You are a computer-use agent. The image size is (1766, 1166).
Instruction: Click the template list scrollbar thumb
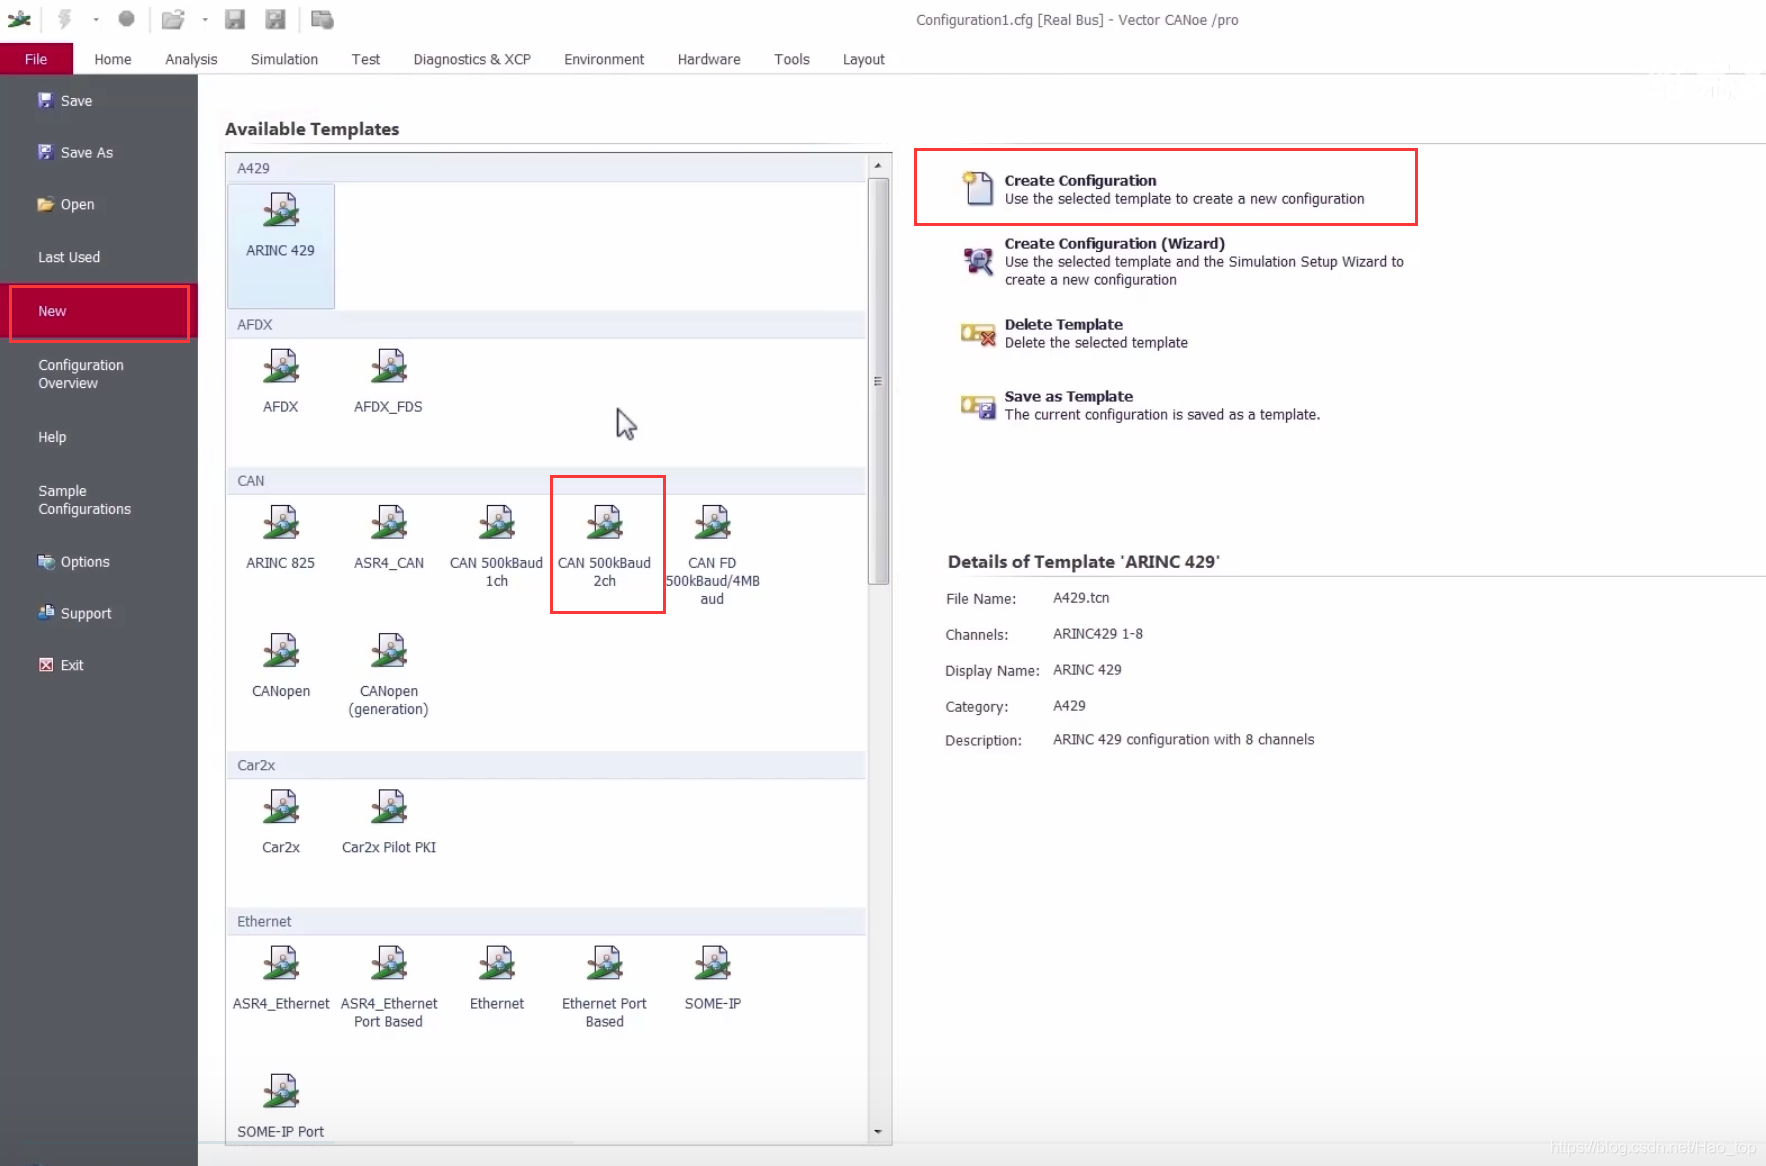(x=878, y=381)
